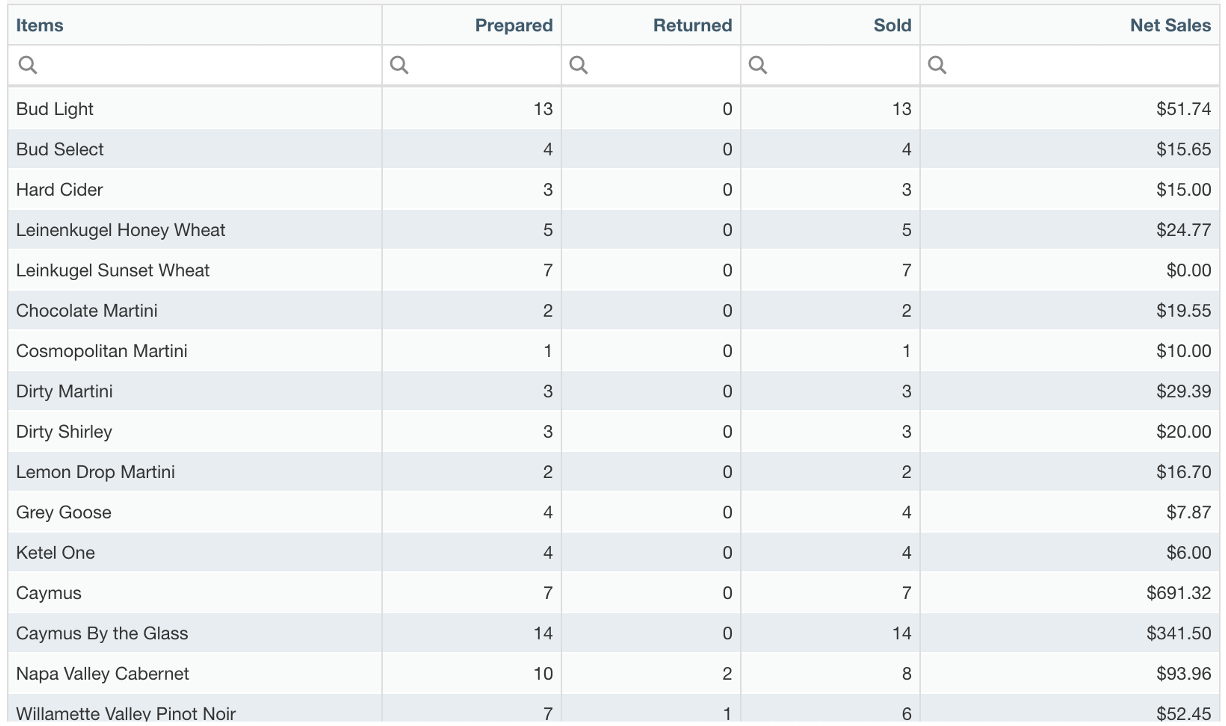Select the Chocolate Martini item

[87, 311]
